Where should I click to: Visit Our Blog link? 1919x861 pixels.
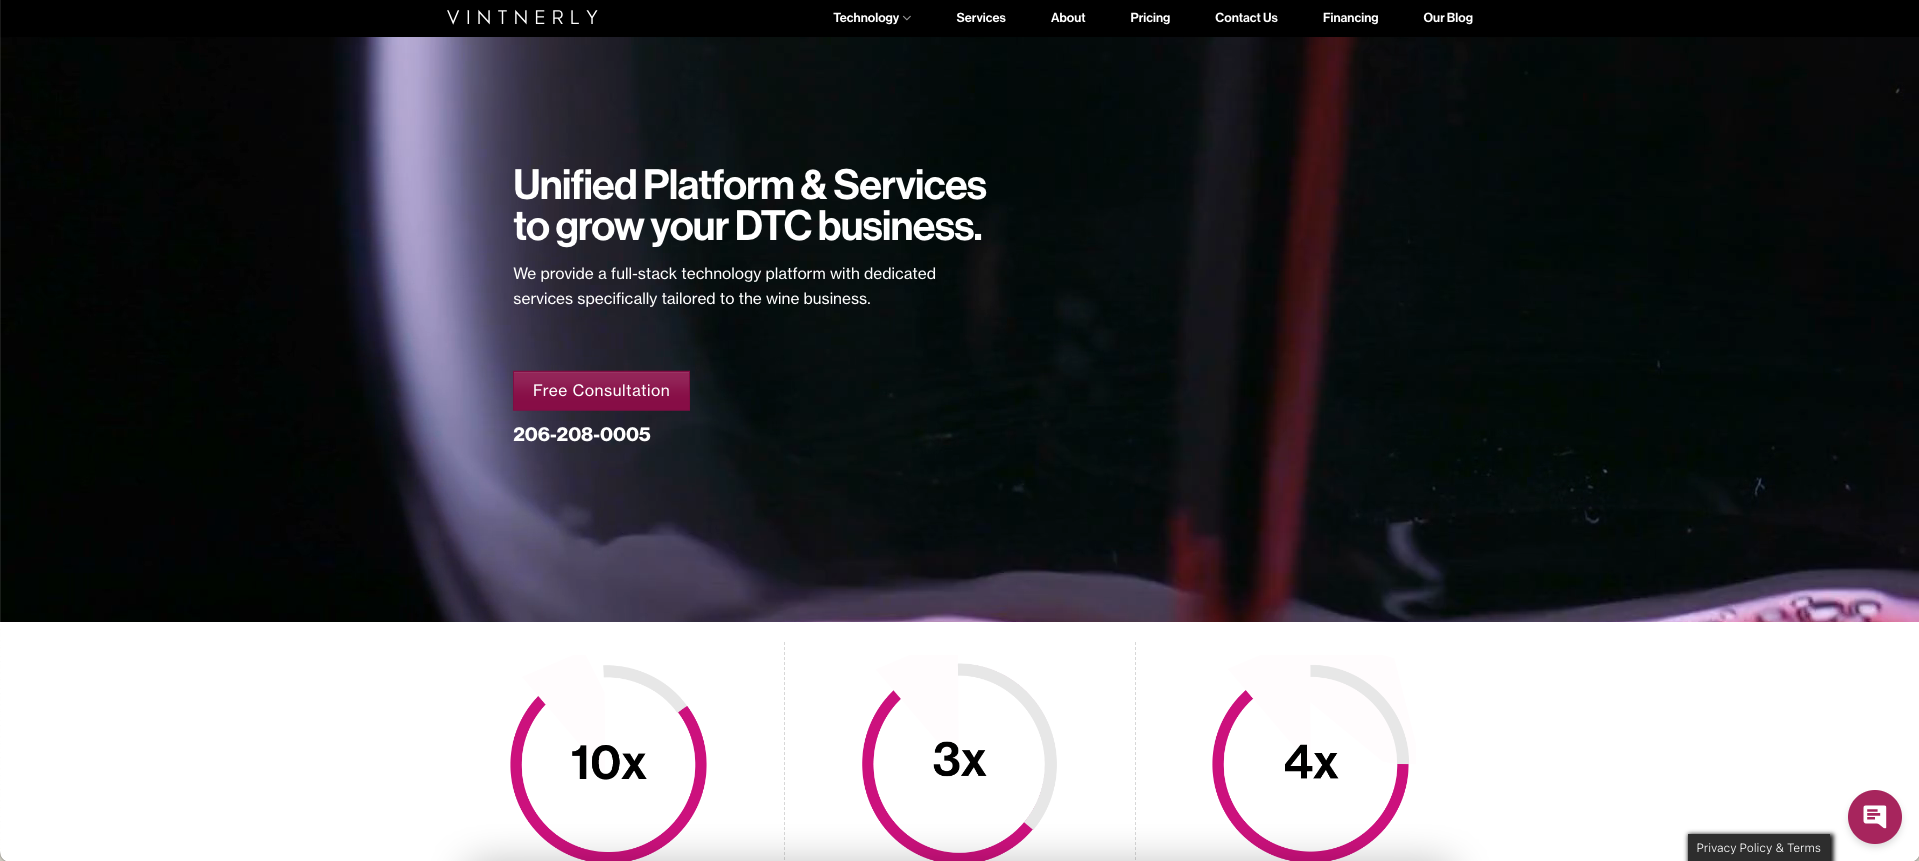1448,18
